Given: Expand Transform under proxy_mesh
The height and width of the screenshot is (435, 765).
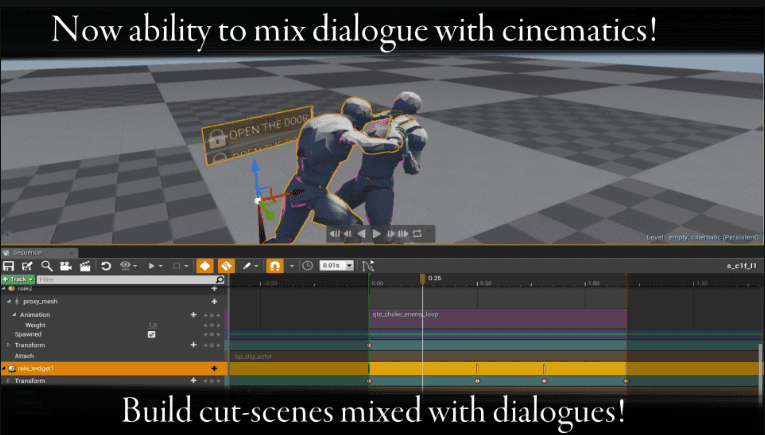Looking at the screenshot, I should (x=8, y=345).
